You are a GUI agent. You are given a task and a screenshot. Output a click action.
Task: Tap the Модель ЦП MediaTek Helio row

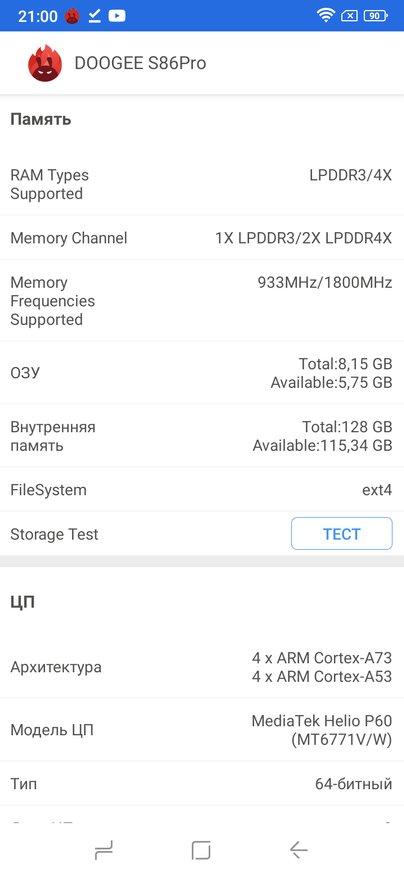tap(202, 730)
